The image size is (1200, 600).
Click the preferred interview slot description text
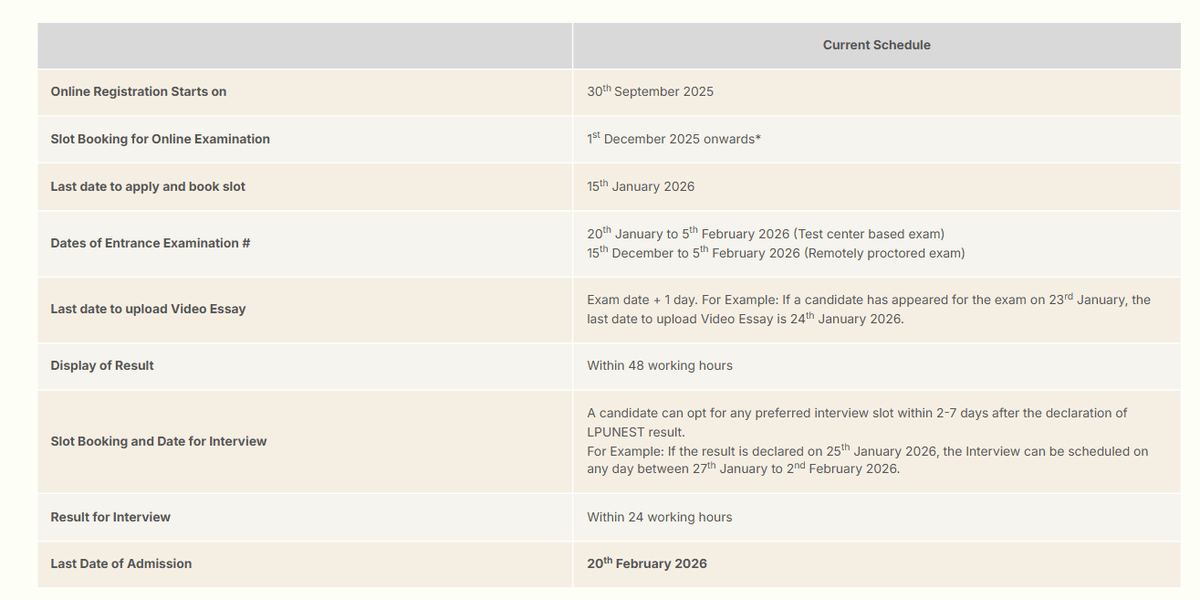(856, 413)
